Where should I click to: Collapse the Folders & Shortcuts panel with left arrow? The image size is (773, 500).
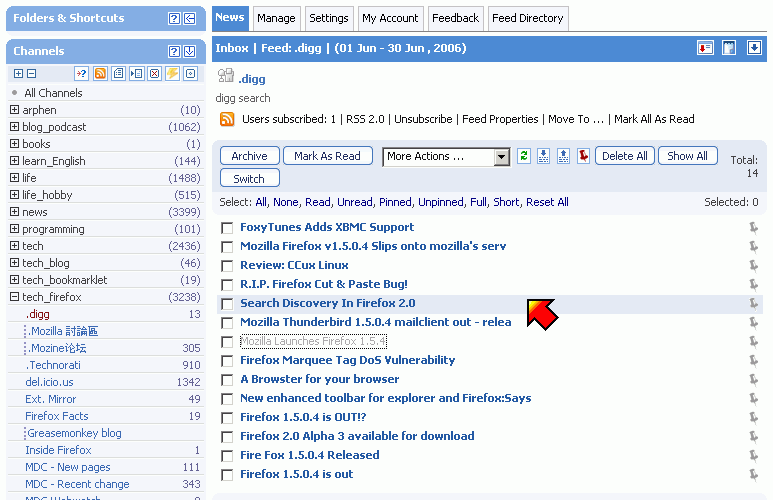click(189, 18)
